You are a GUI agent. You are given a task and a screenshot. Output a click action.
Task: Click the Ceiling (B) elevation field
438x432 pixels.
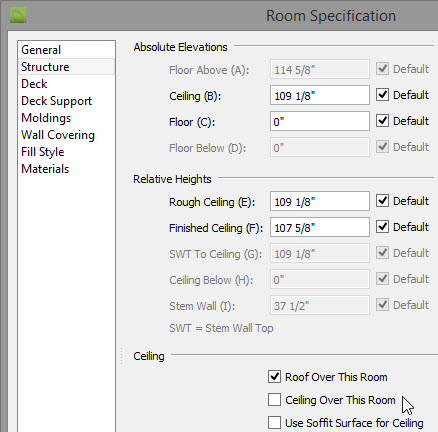tap(320, 95)
